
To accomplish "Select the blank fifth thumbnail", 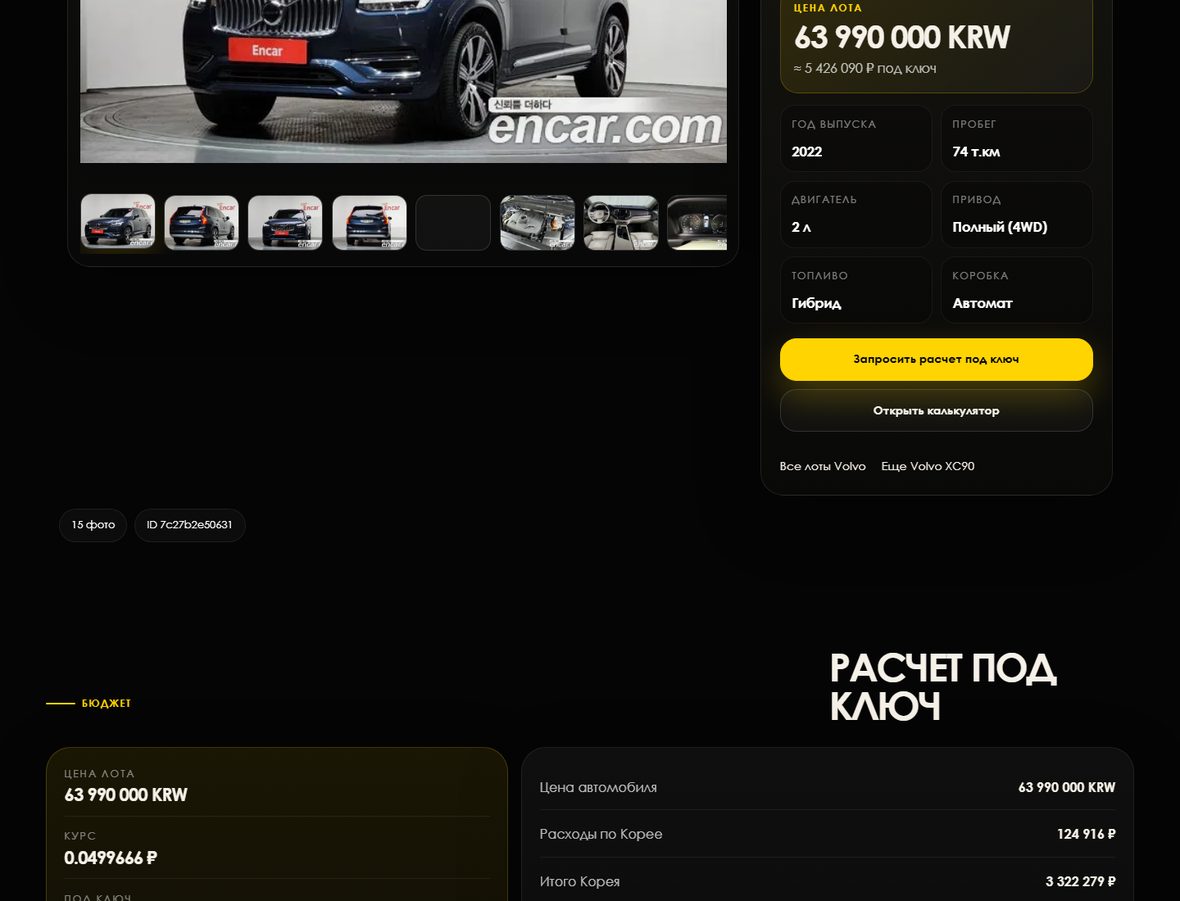I will pyautogui.click(x=453, y=222).
